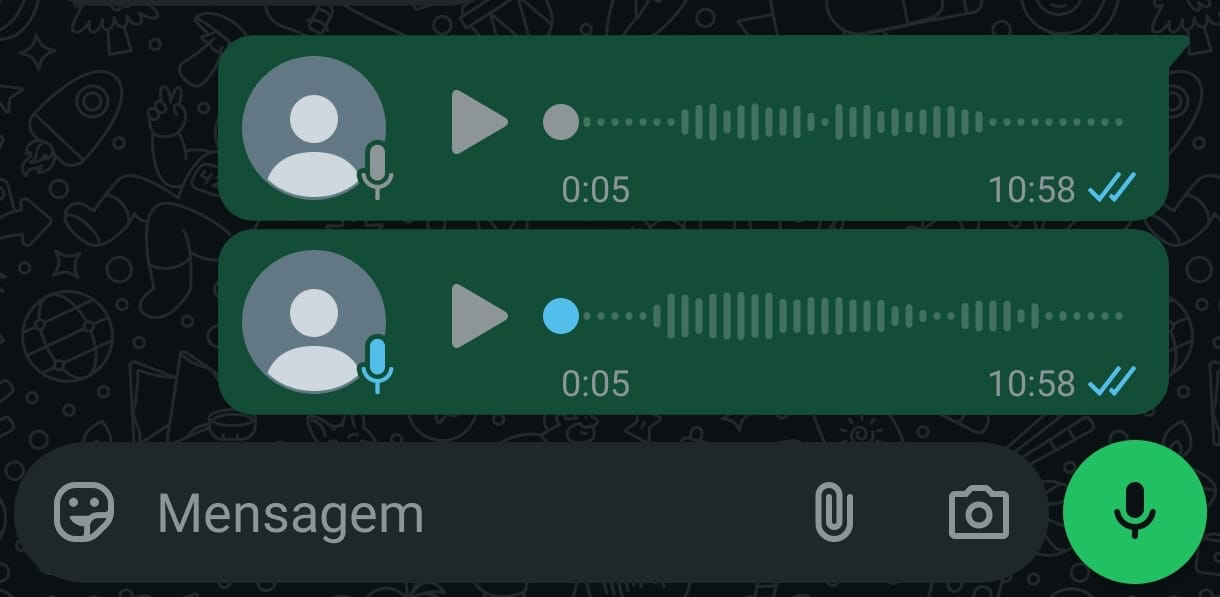Open the camera from message bar
This screenshot has height=597, width=1220.
978,513
